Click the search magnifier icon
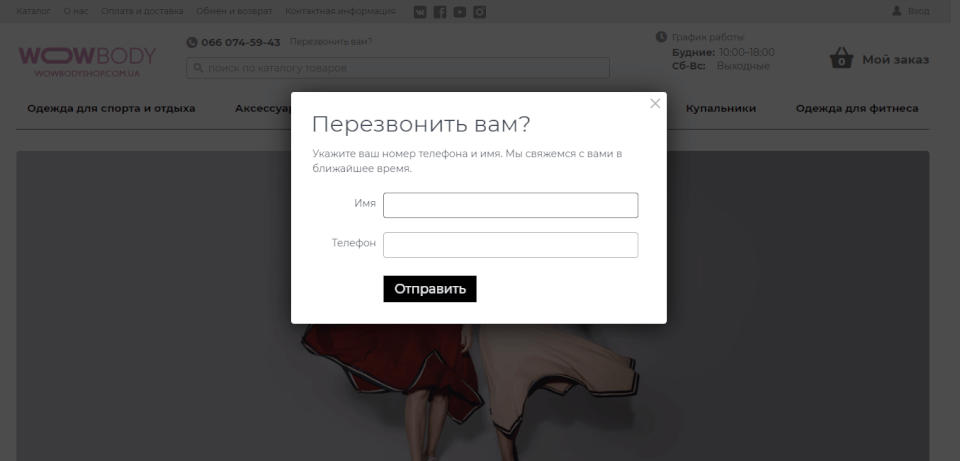Screen dimensions: 960x461 (x=198, y=68)
